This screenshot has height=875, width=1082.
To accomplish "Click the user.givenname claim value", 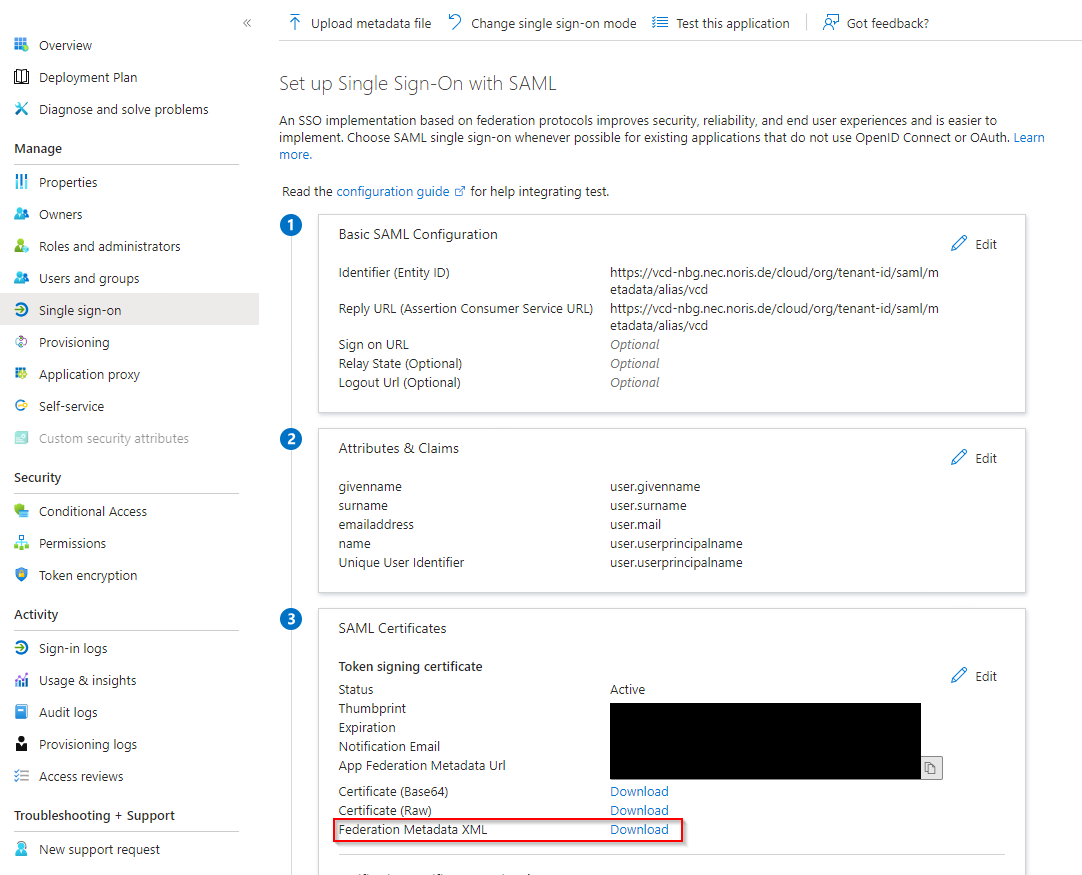I will coord(655,486).
